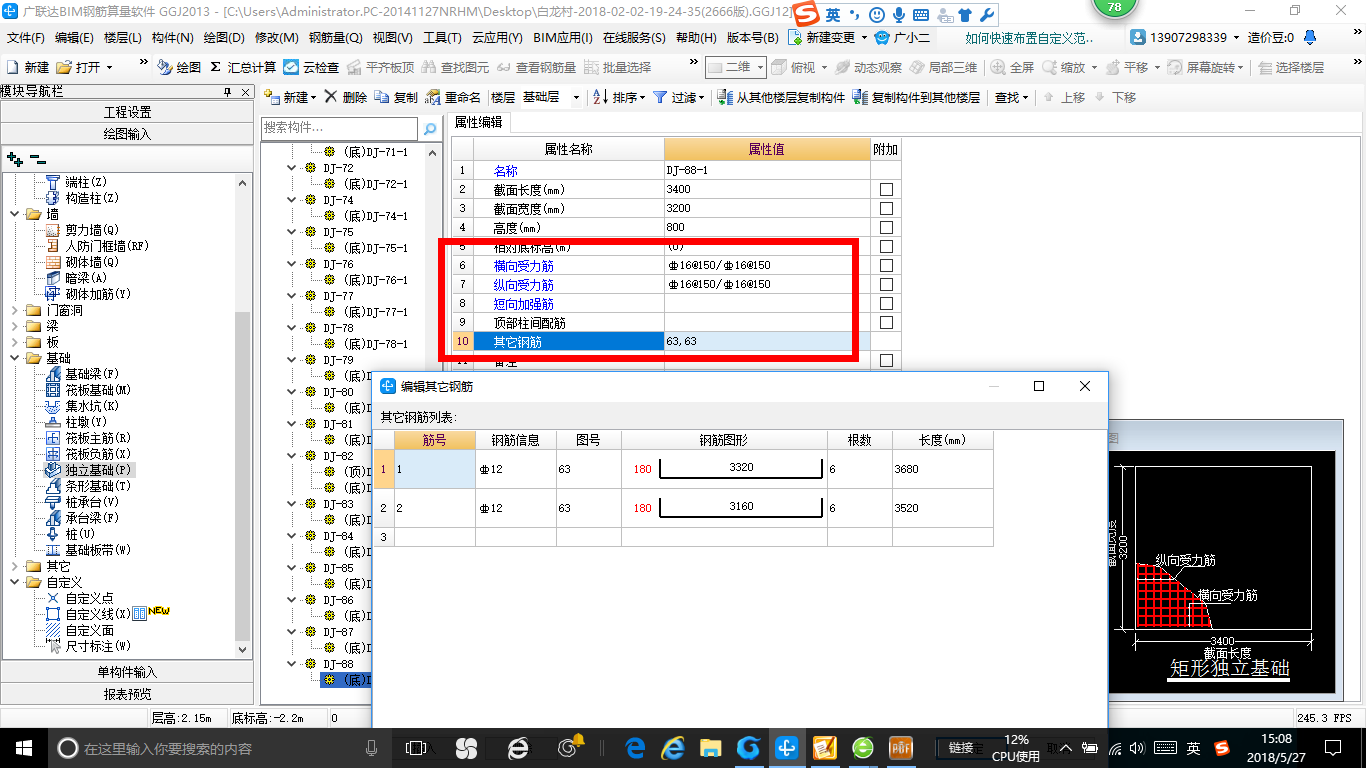The image size is (1366, 768).
Task: Toggle 附加 checkbox for 截面长度 row
Action: [886, 189]
